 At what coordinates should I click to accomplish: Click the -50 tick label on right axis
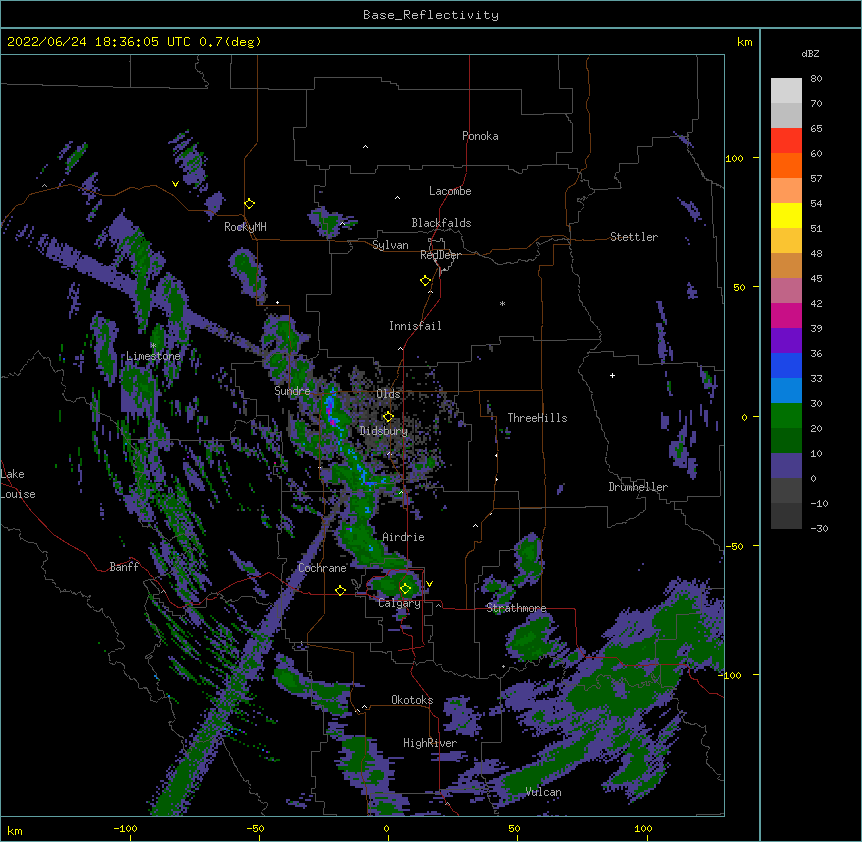735,546
